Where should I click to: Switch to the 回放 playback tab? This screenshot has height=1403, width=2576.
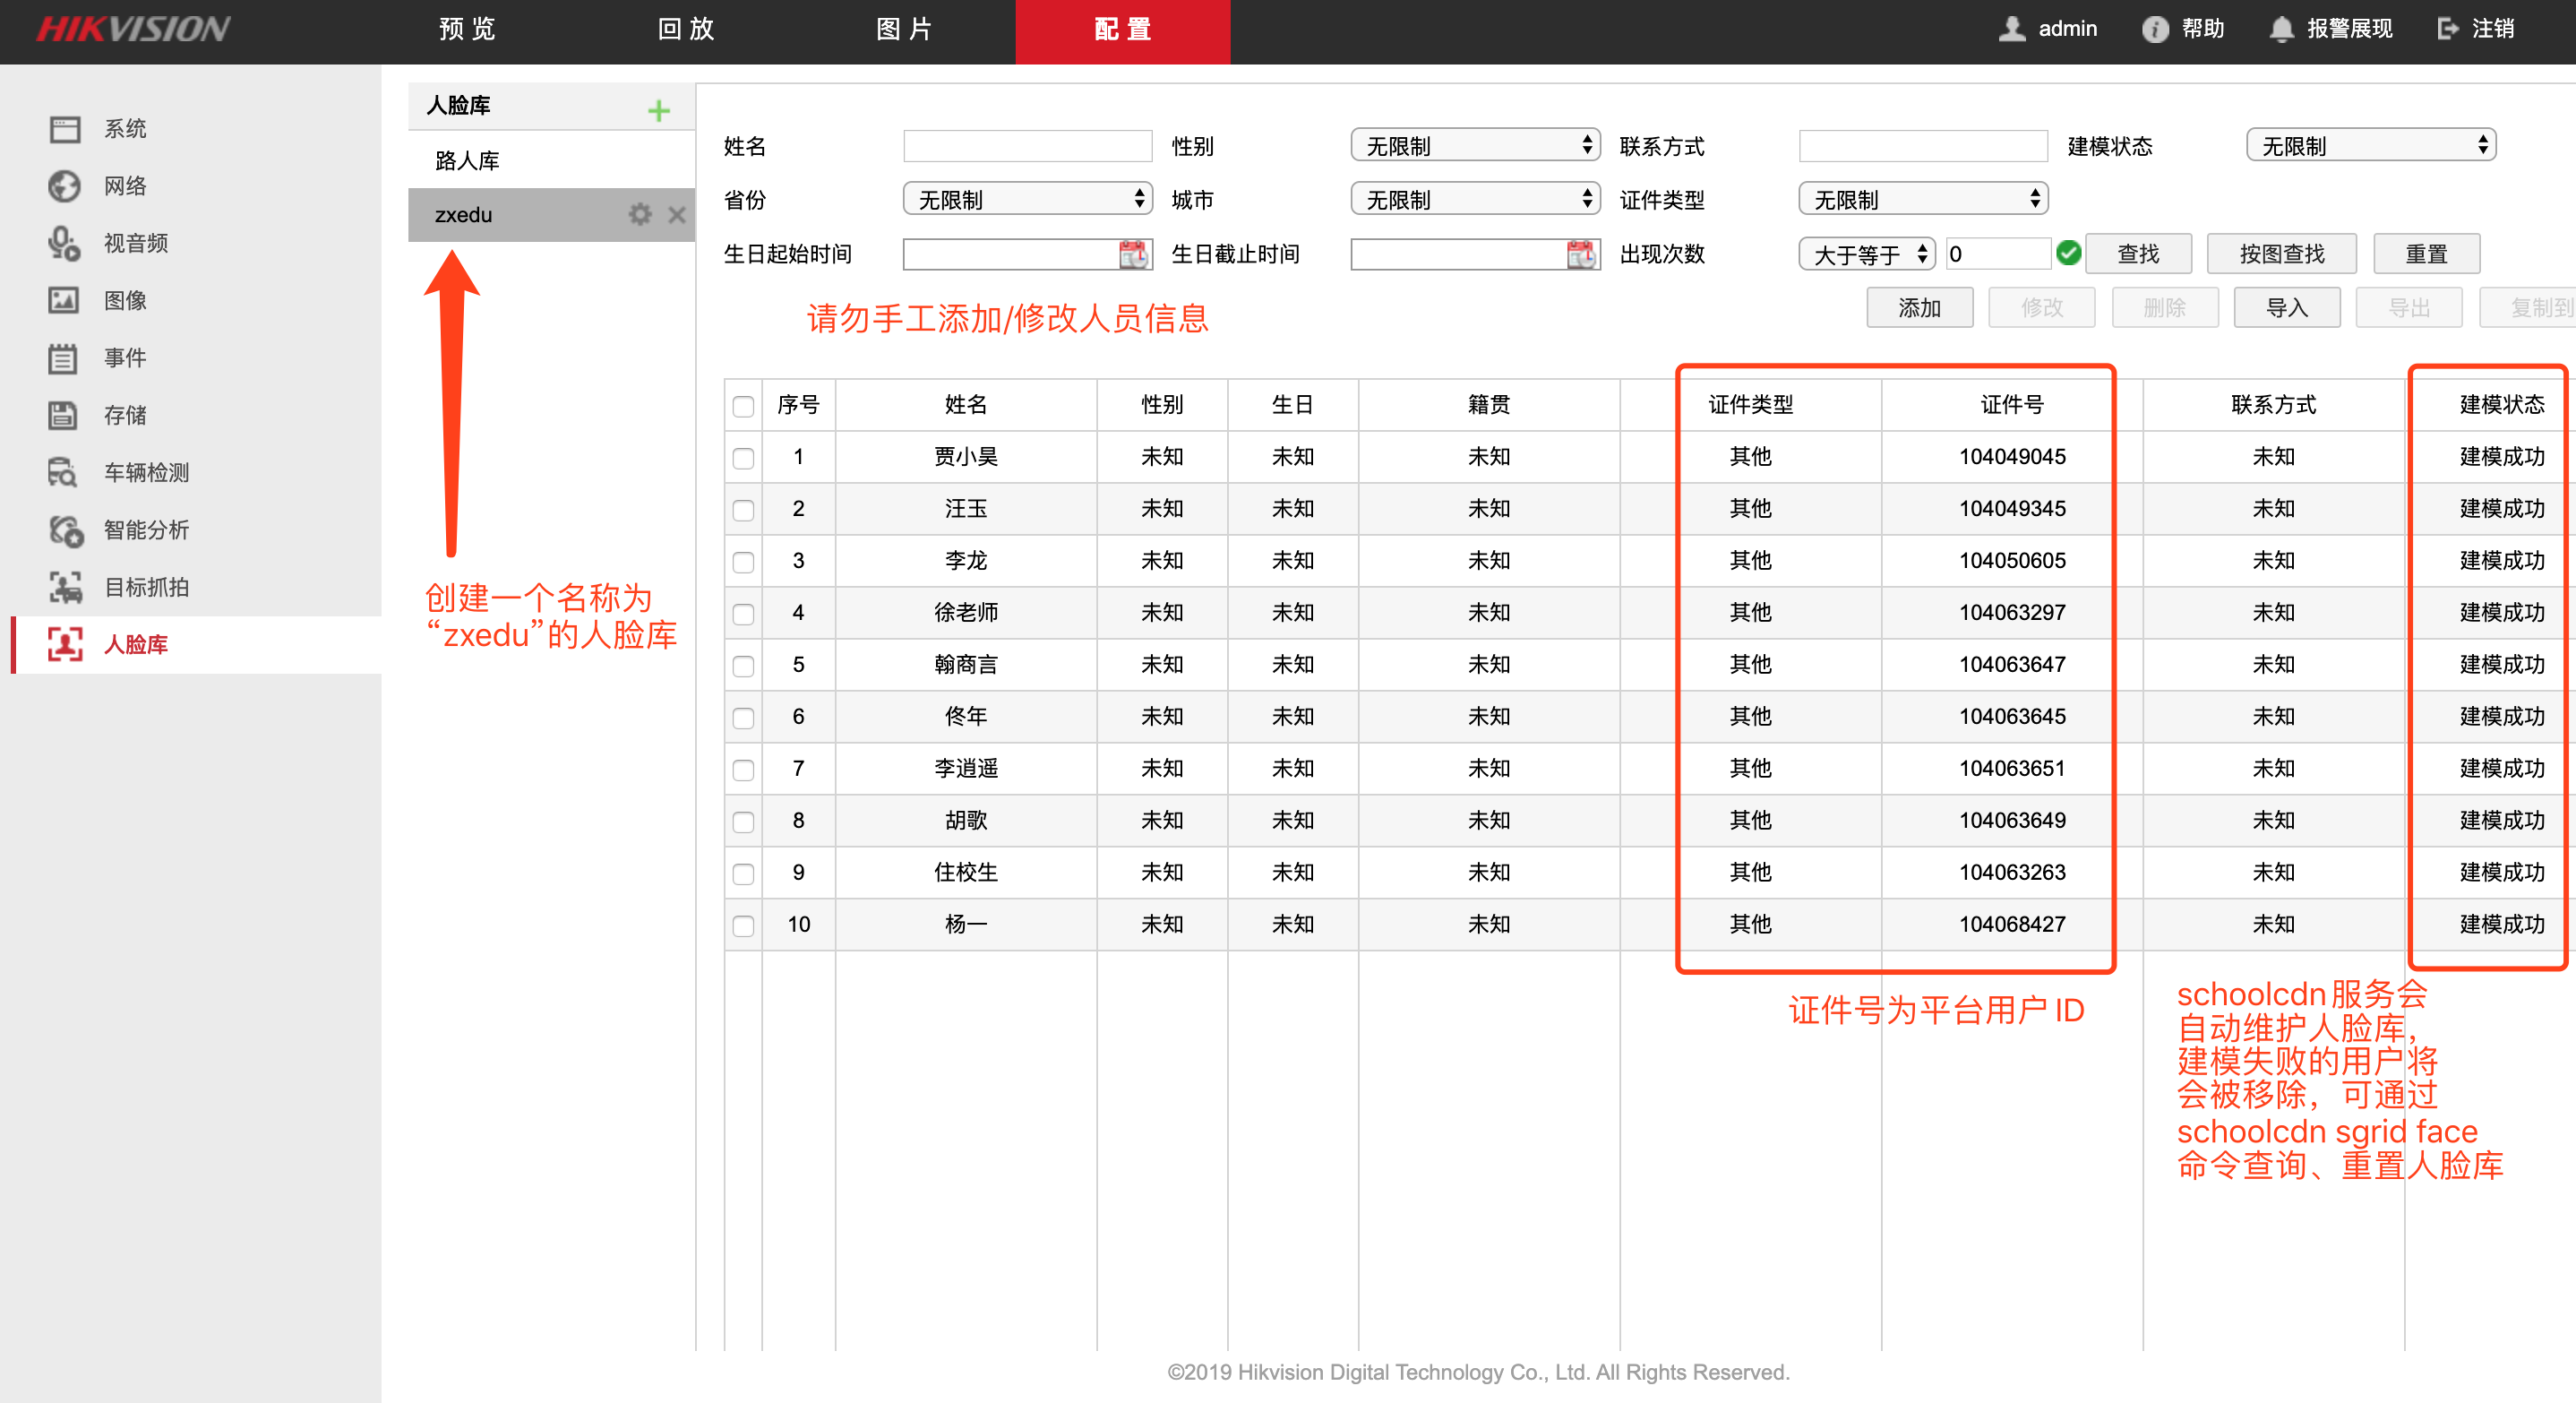[x=686, y=29]
